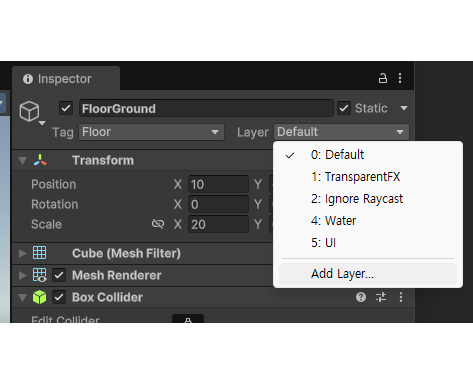
Task: Toggle FloorGround active checkbox
Action: pos(66,108)
